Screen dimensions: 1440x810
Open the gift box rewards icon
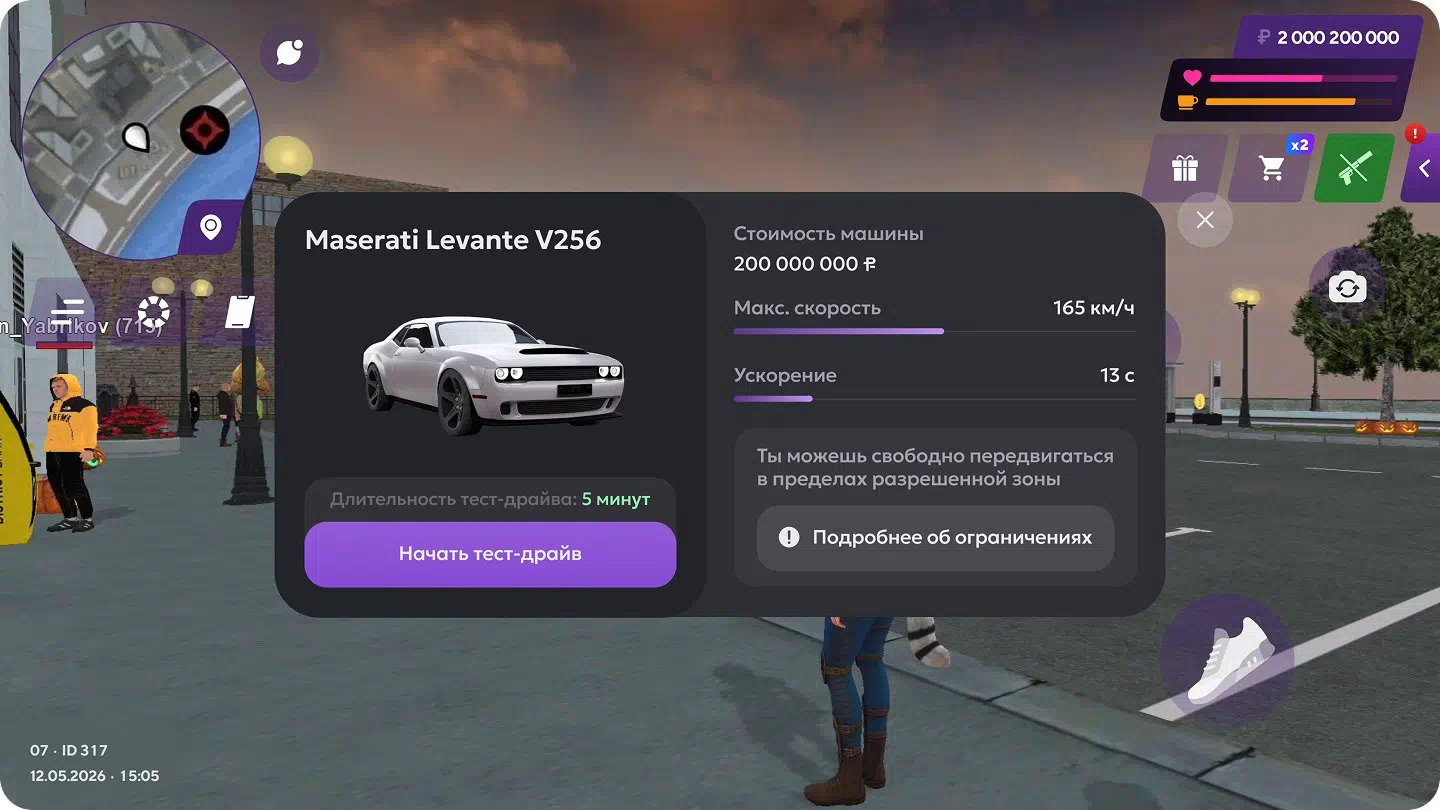tap(1185, 168)
